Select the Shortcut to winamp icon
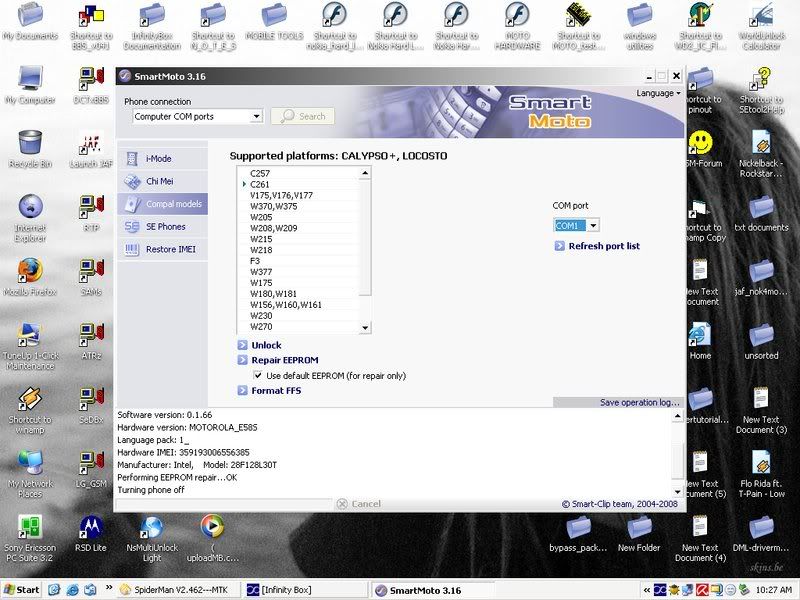Viewport: 800px width, 600px height. tap(30, 410)
